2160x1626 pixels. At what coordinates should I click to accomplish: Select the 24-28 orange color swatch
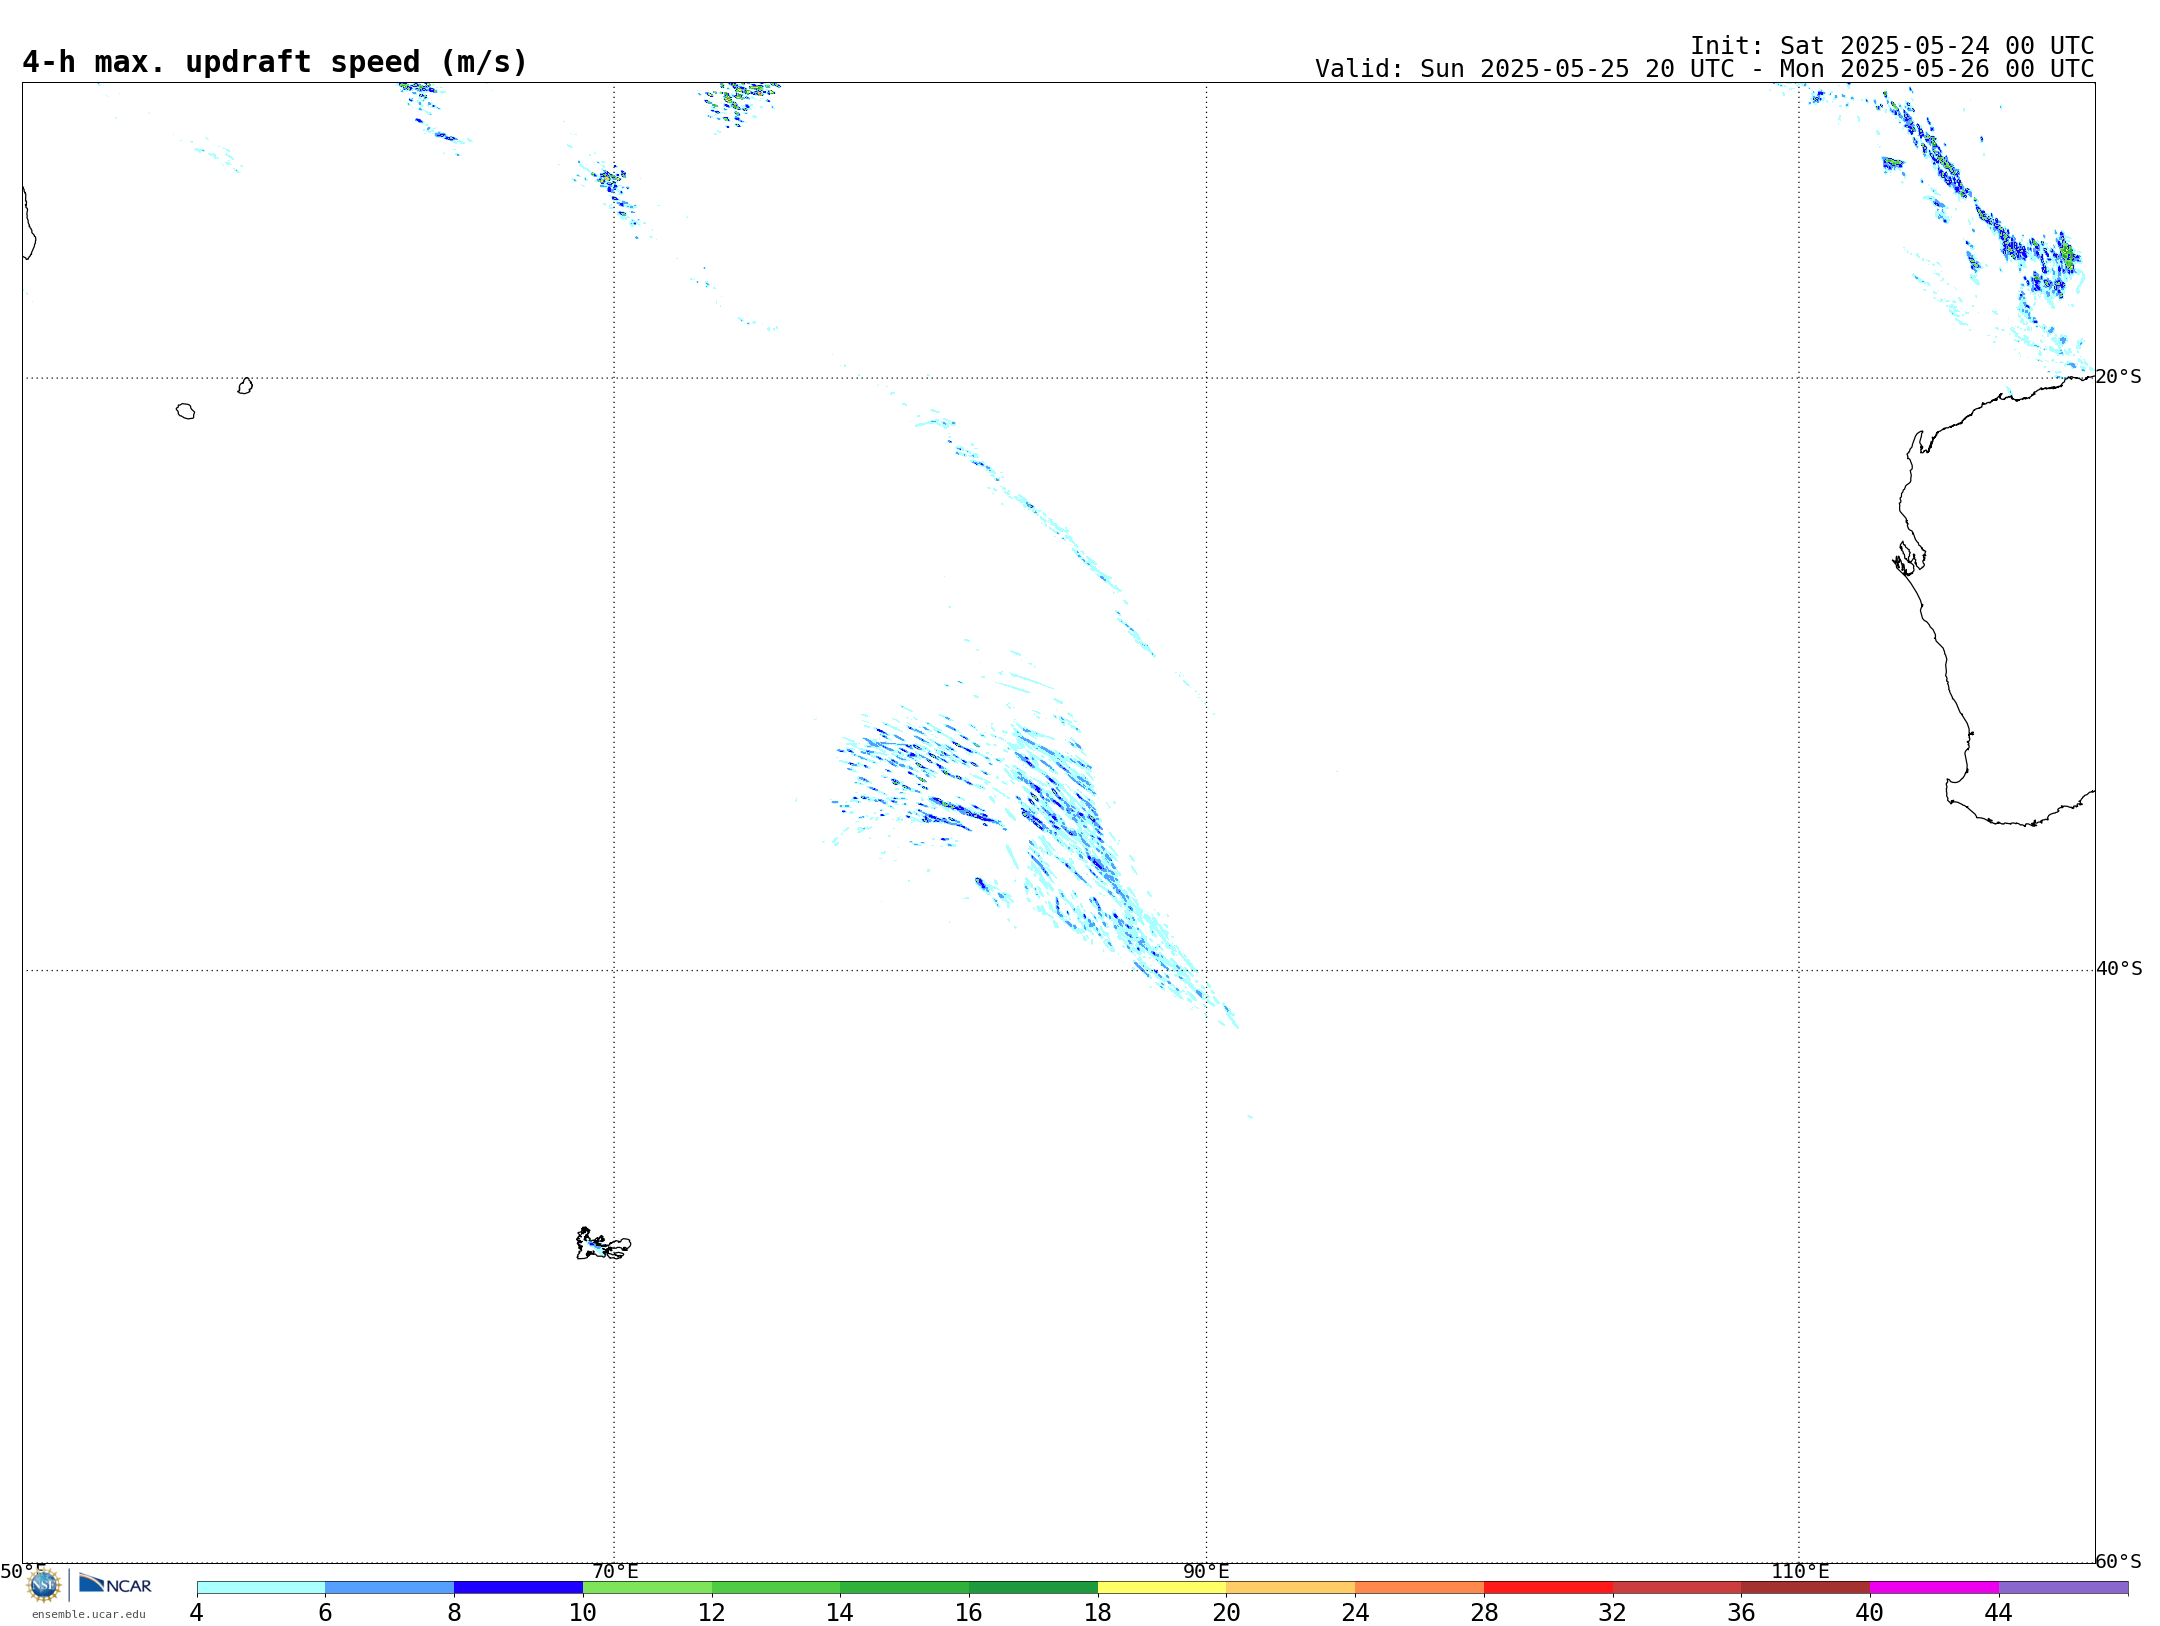[1420, 1588]
